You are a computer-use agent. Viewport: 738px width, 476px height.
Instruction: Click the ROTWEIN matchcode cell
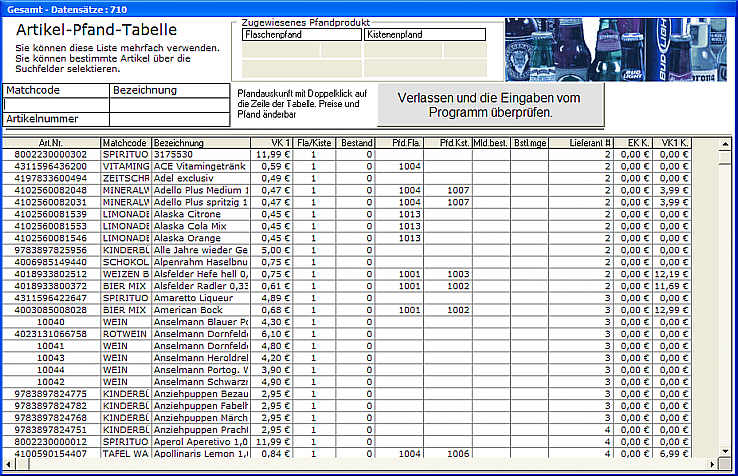coord(126,334)
